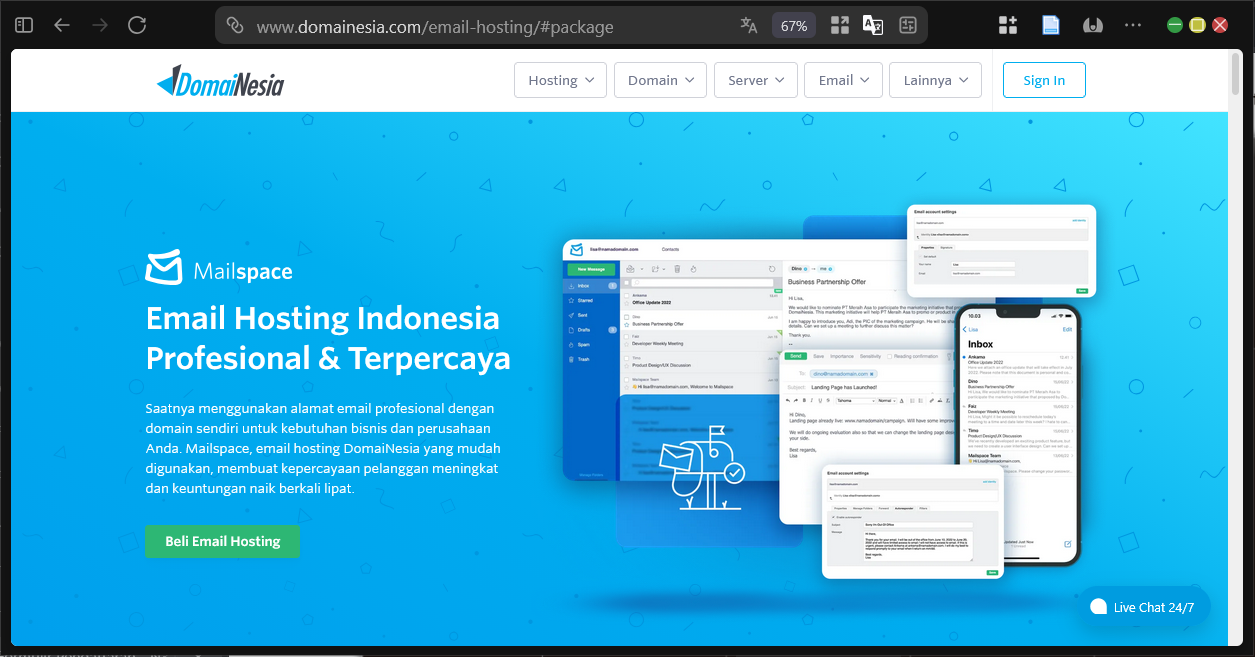This screenshot has height=657, width=1255.
Task: Open the reader/page capture icon in address bar
Action: (908, 26)
